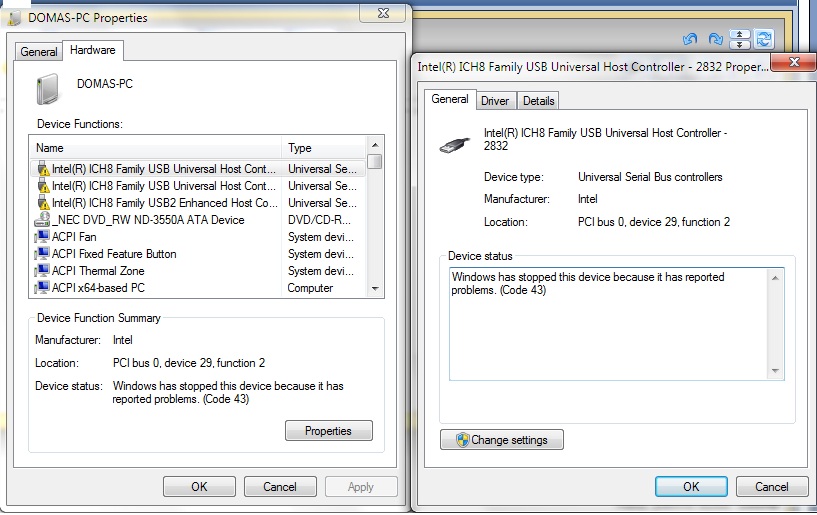The image size is (817, 515).
Task: Select ACPI x64-based PC row
Action: click(197, 288)
